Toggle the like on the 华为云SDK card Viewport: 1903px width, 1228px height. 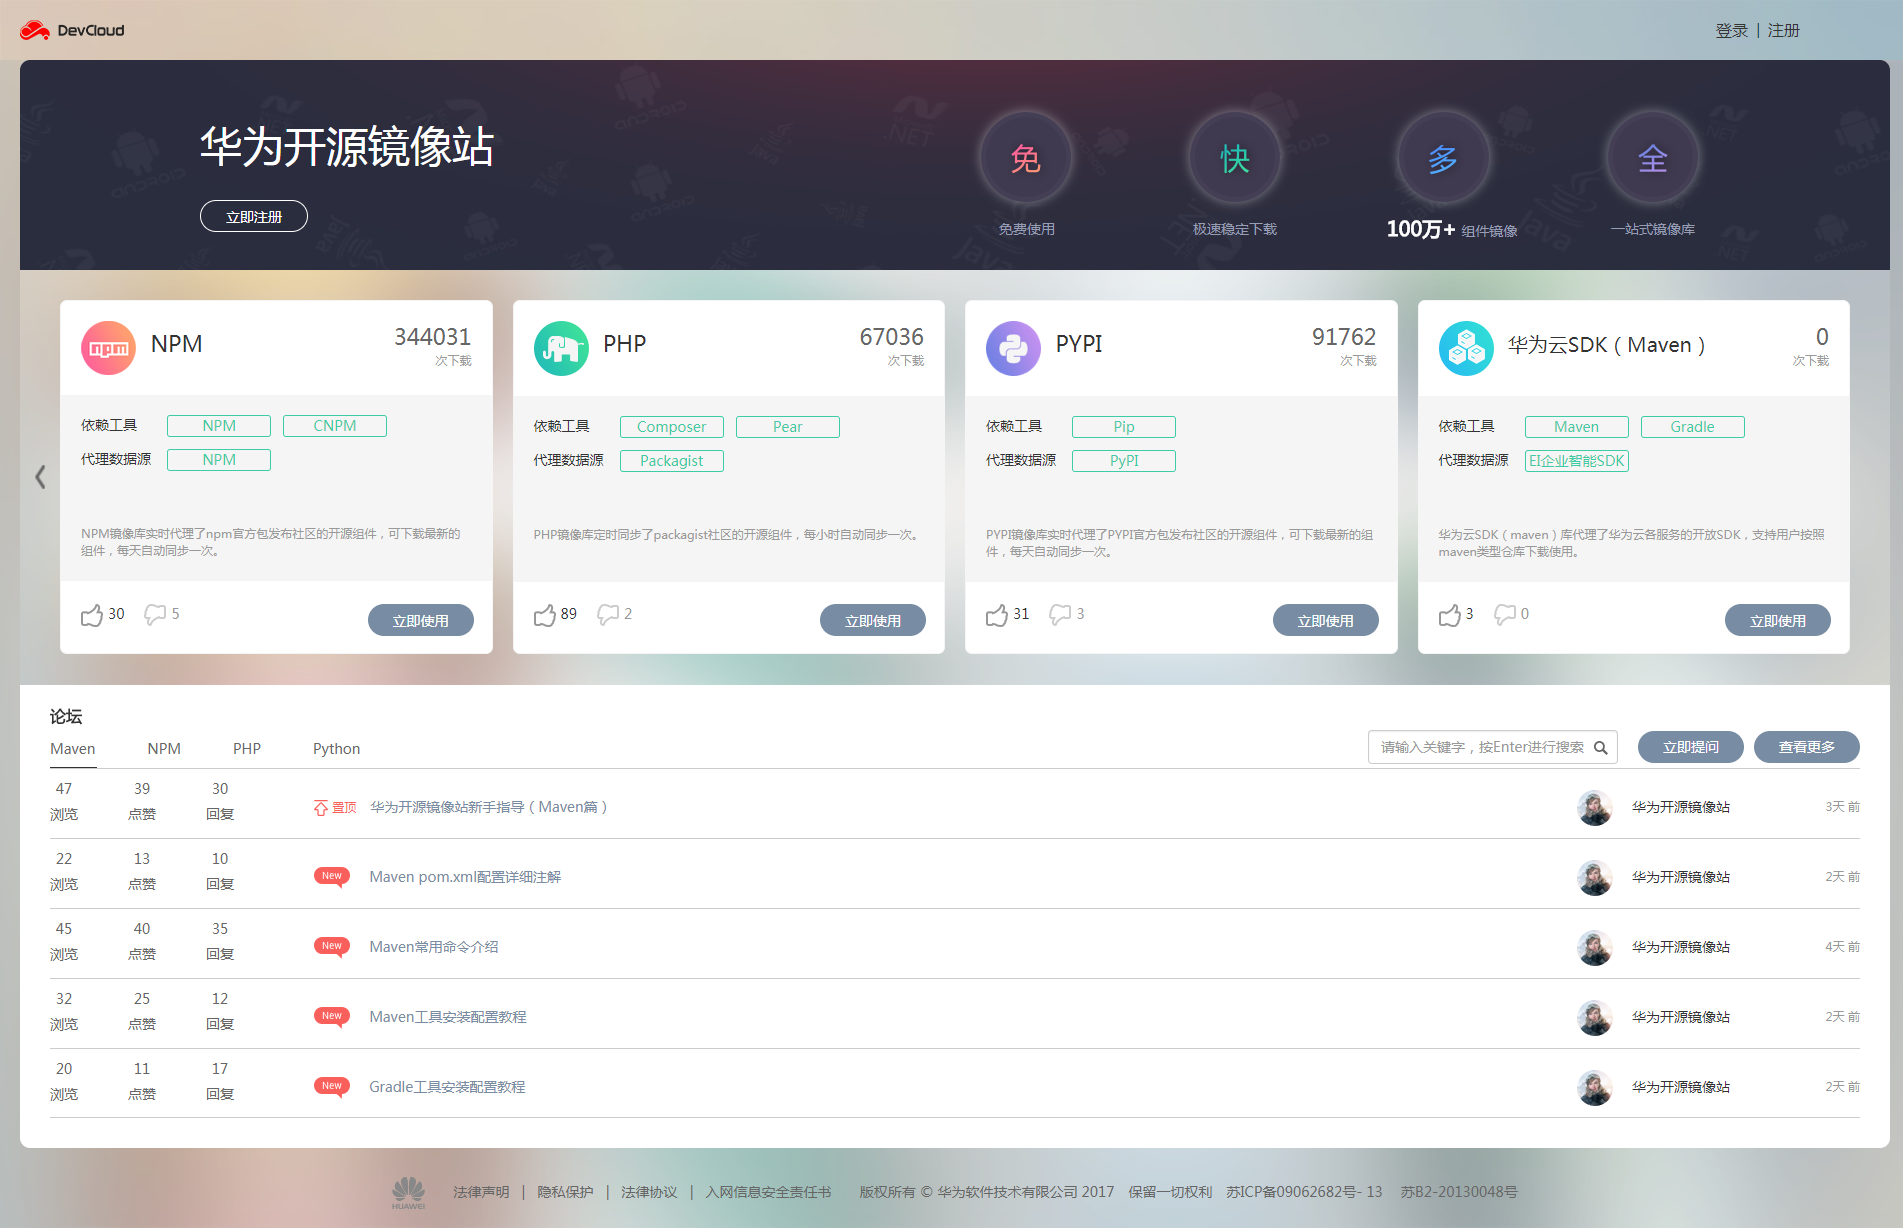[x=1448, y=613]
